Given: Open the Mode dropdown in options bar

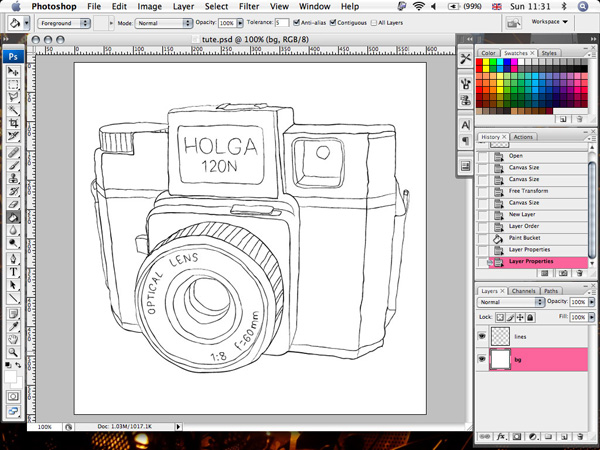Looking at the screenshot, I should pyautogui.click(x=163, y=23).
